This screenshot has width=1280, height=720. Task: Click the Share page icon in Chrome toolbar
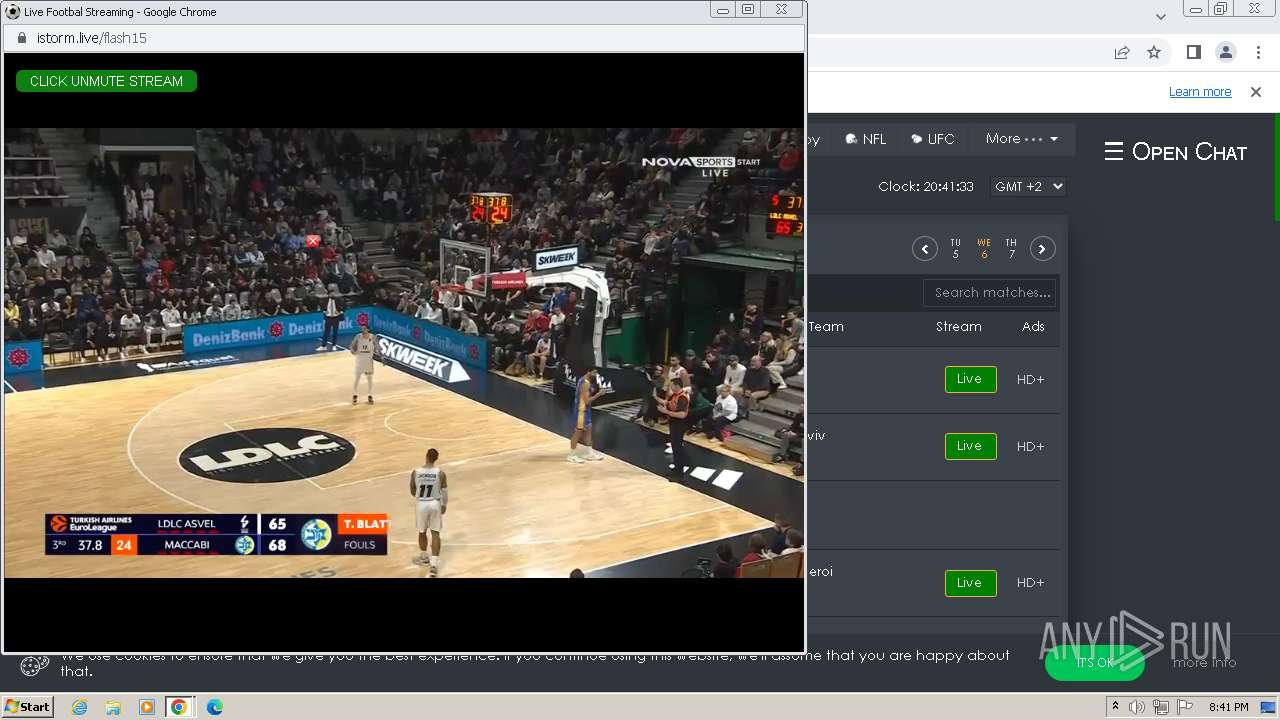pyautogui.click(x=1122, y=53)
